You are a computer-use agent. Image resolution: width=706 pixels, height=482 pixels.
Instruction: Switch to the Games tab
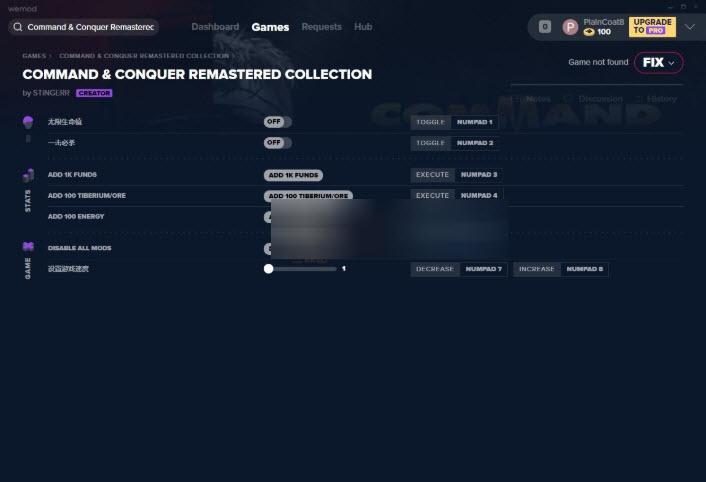(x=270, y=27)
